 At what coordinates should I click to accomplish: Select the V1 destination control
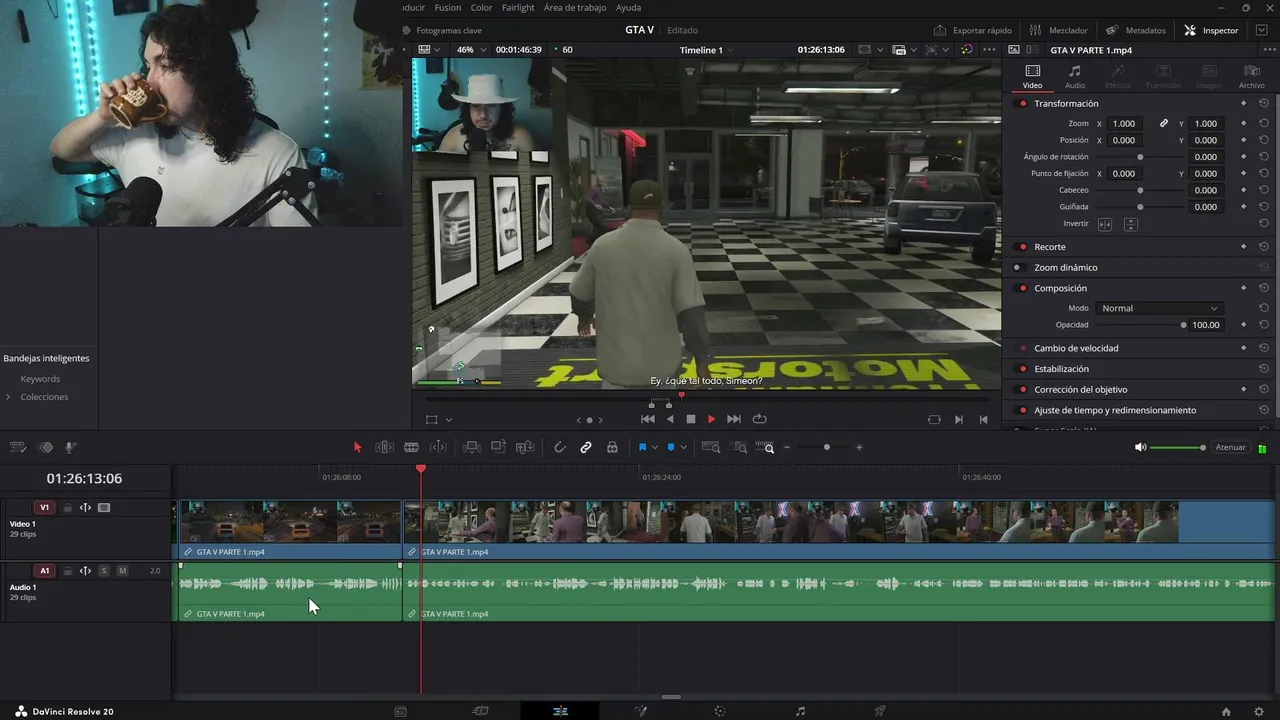click(x=44, y=508)
